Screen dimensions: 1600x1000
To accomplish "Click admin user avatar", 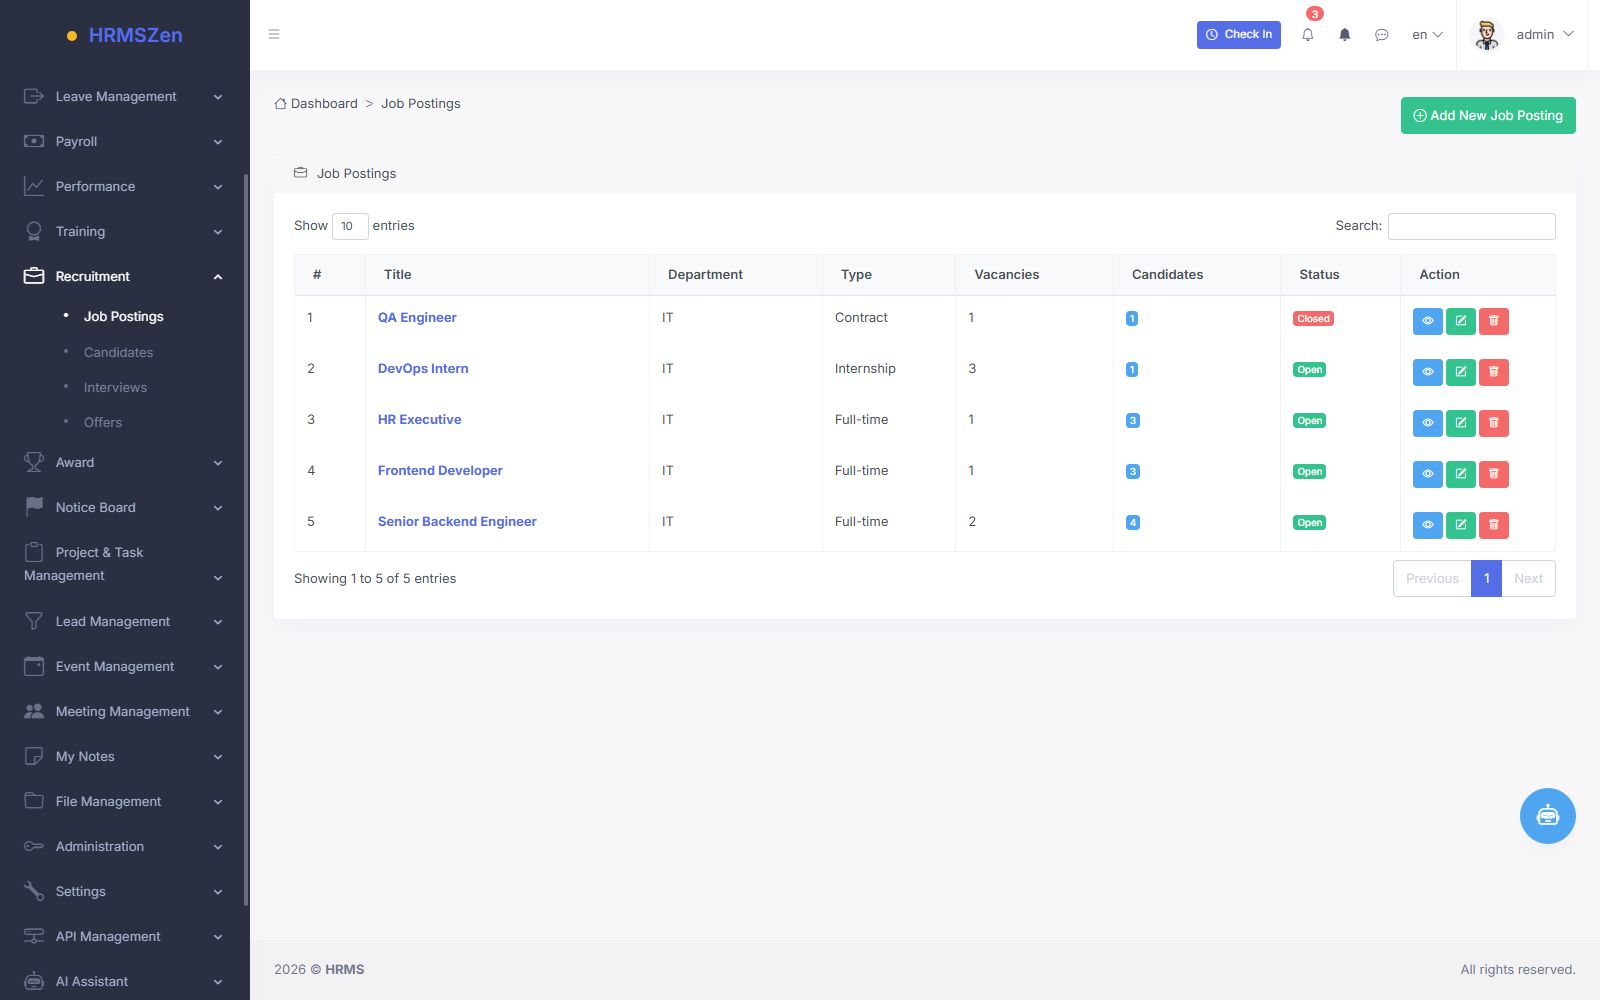I will (1487, 34).
